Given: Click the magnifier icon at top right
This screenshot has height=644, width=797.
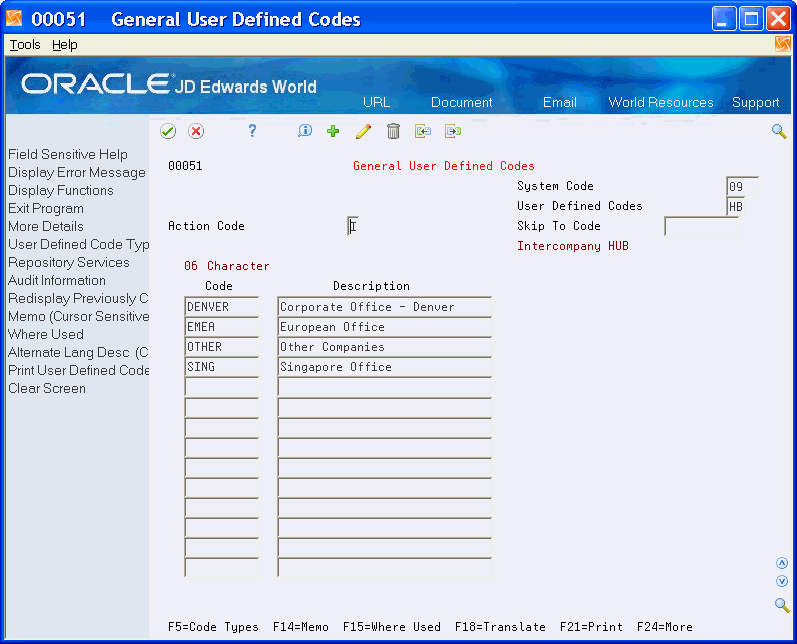Looking at the screenshot, I should [x=779, y=131].
